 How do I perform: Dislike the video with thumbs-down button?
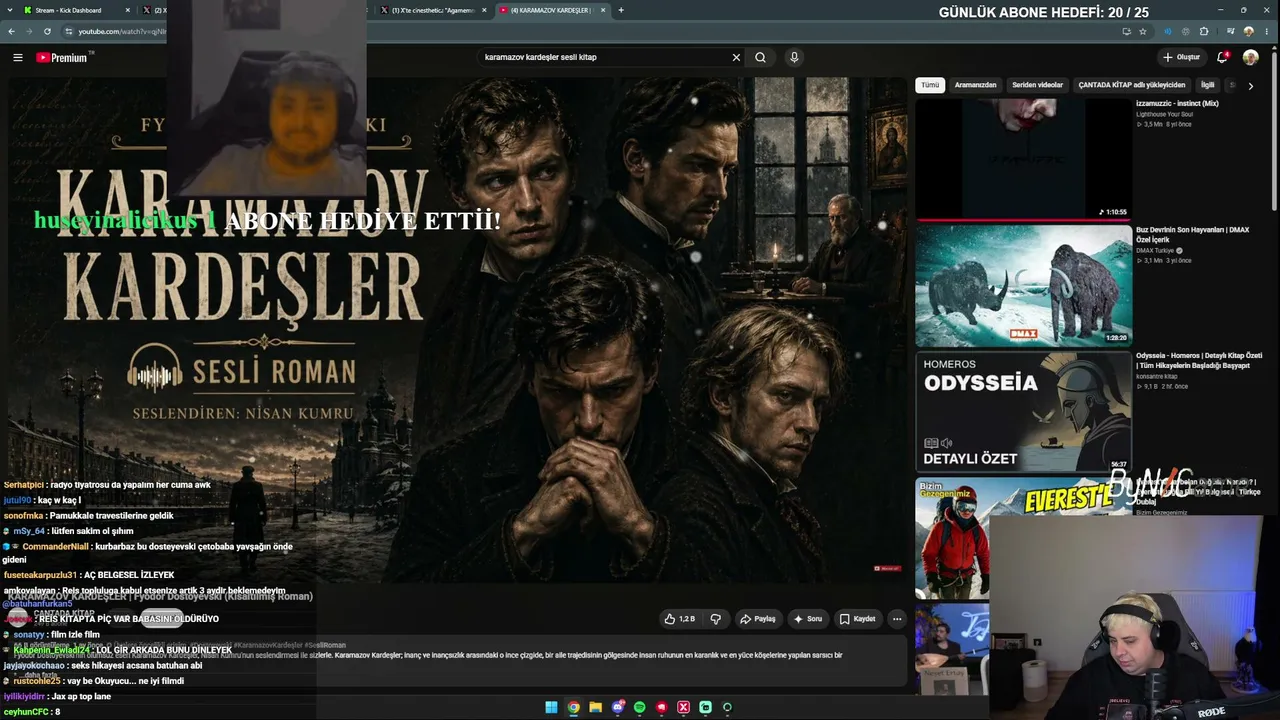[x=716, y=619]
